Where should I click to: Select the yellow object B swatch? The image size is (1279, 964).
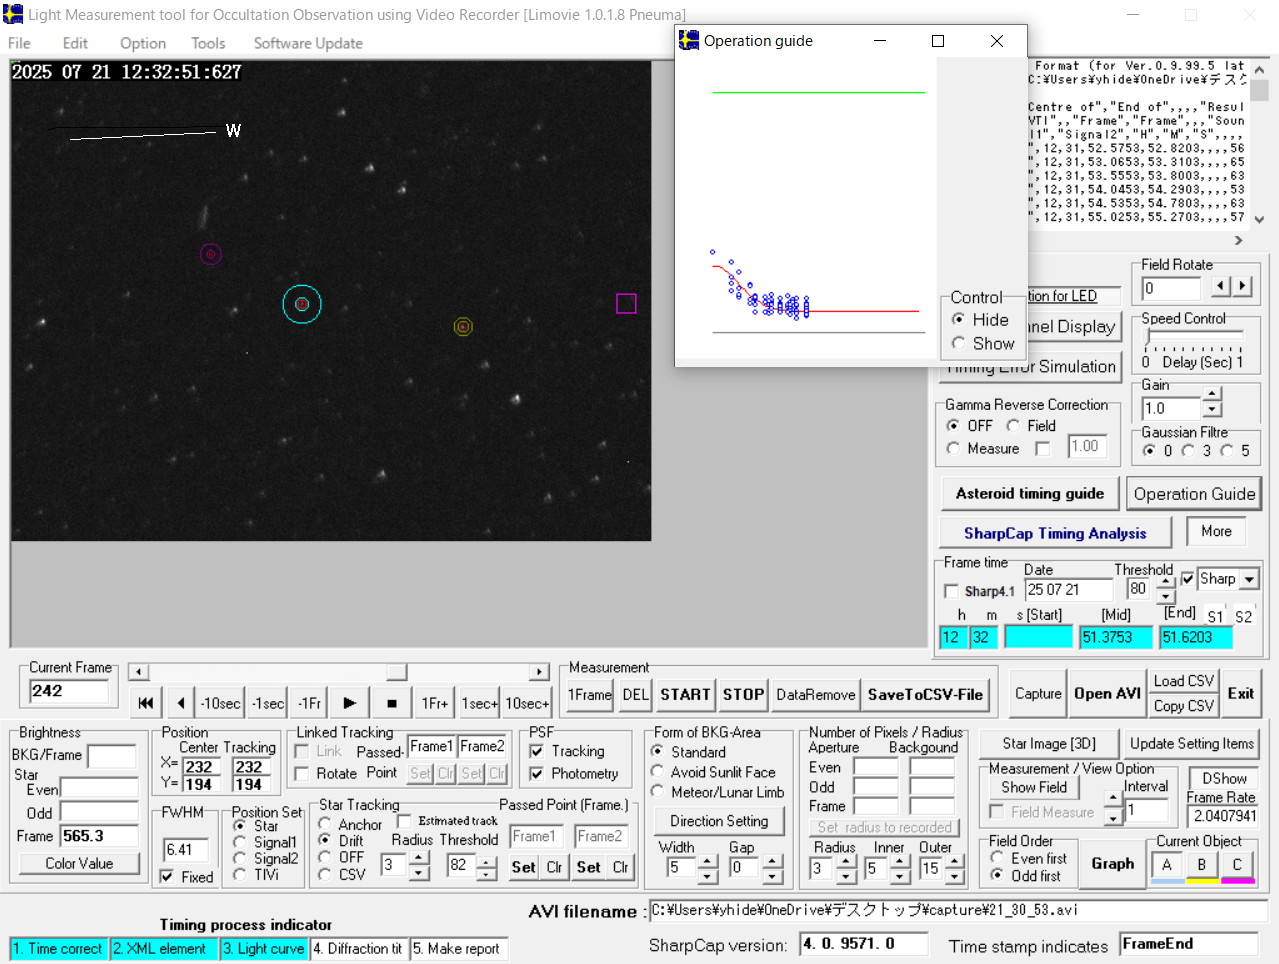(x=1201, y=866)
